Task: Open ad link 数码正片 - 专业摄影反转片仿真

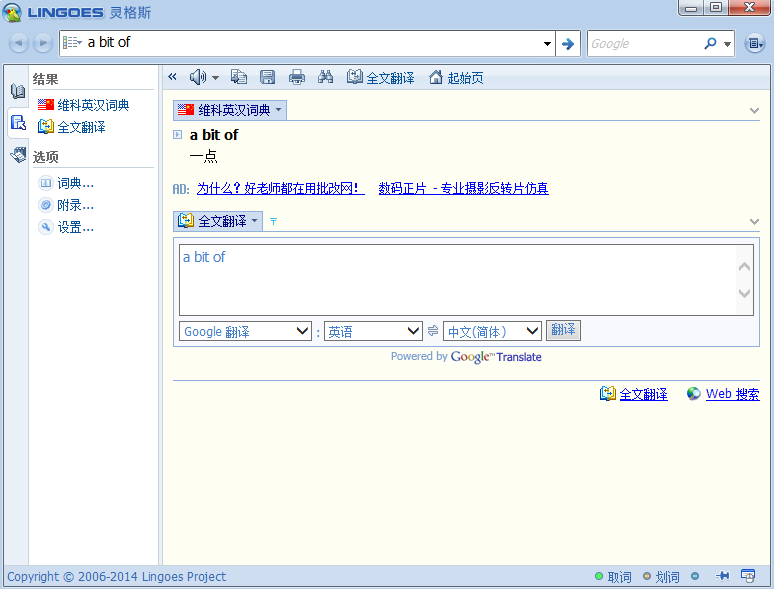Action: point(463,188)
